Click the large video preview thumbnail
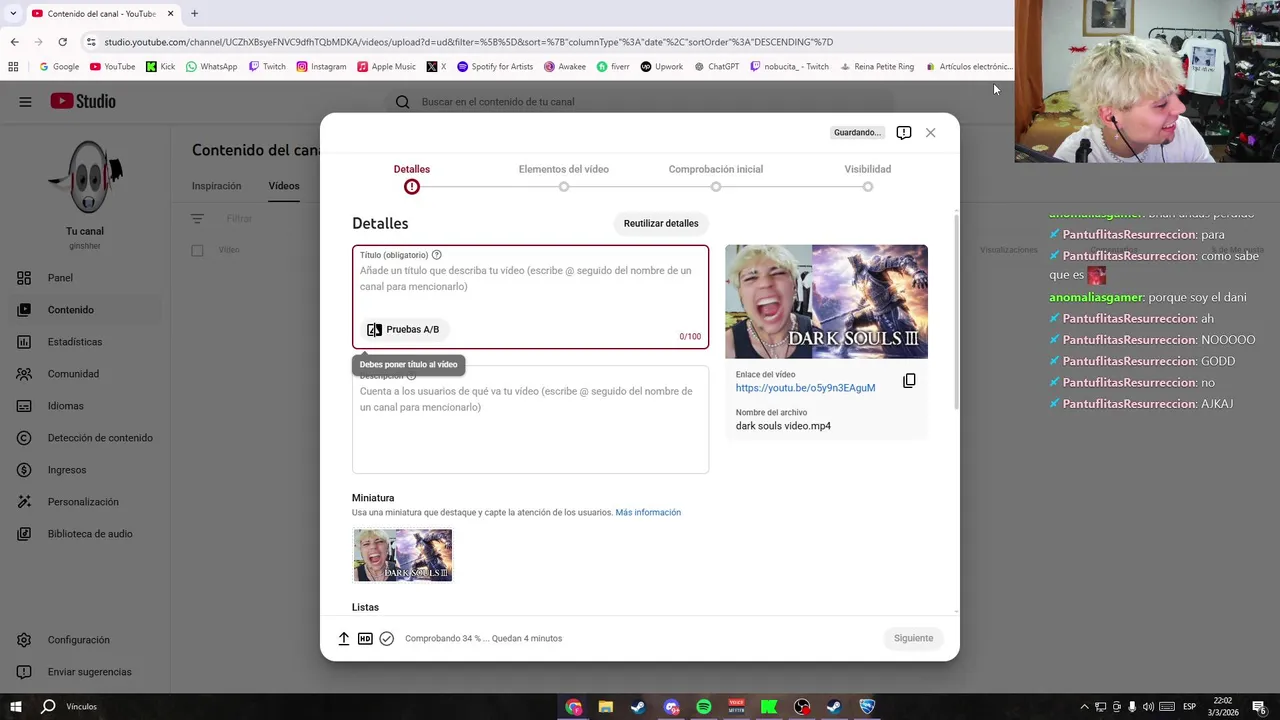This screenshot has height=720, width=1280. 826,302
